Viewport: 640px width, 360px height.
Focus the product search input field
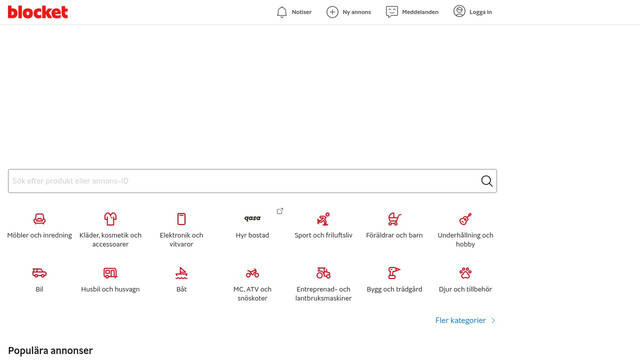(252, 181)
